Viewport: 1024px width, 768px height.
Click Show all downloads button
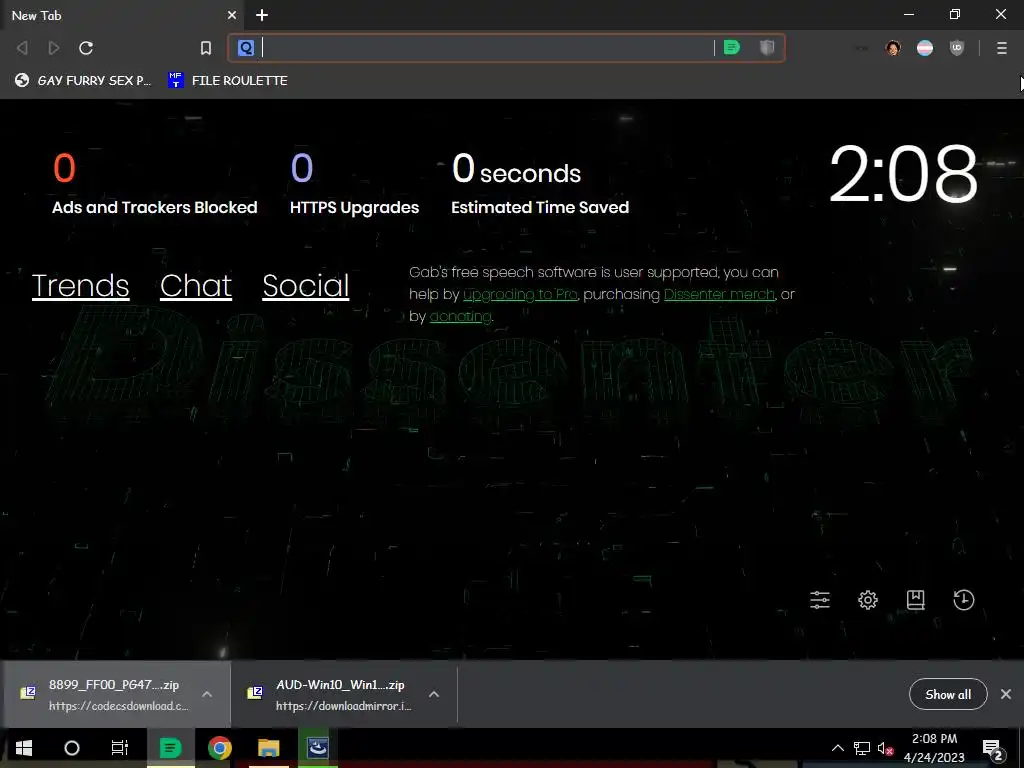[x=948, y=694]
